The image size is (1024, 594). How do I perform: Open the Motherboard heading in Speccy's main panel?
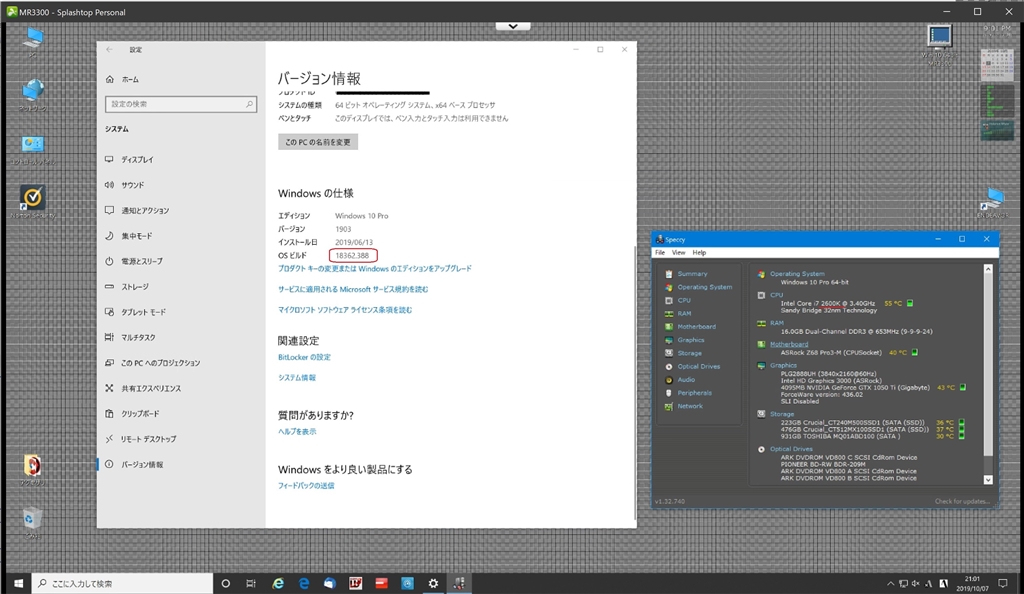click(x=789, y=344)
